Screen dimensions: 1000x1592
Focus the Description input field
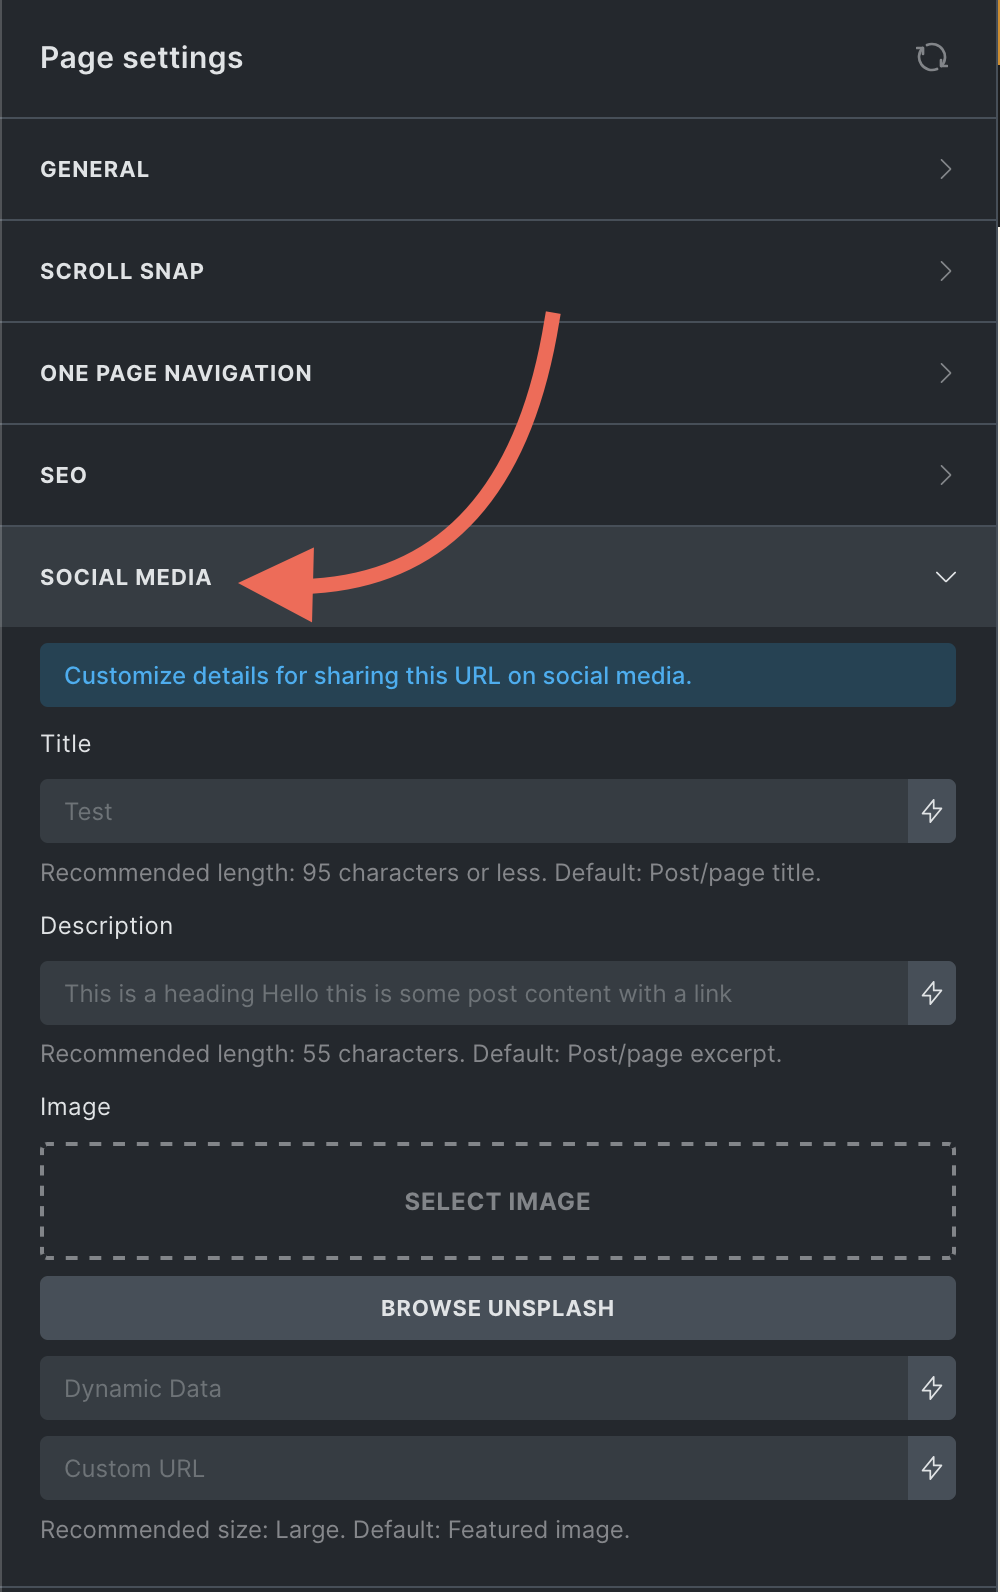pyautogui.click(x=474, y=993)
